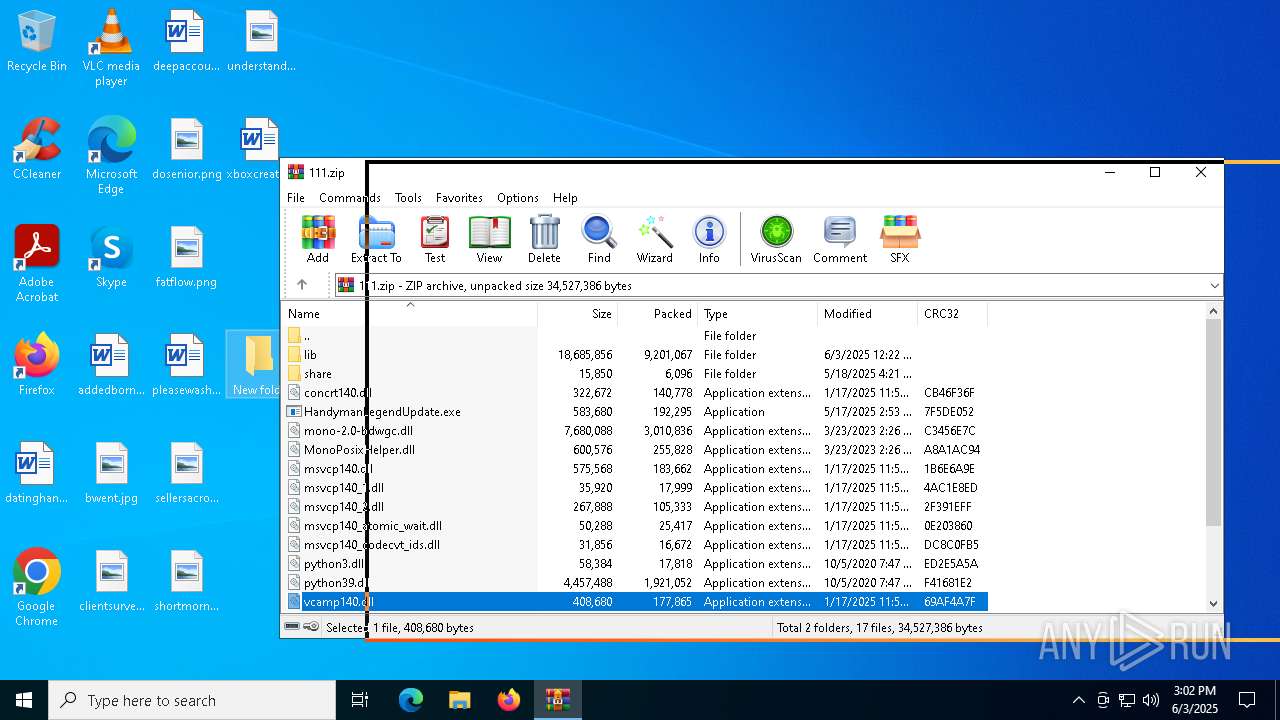Open the Options menu
This screenshot has width=1280, height=720.
518,198
